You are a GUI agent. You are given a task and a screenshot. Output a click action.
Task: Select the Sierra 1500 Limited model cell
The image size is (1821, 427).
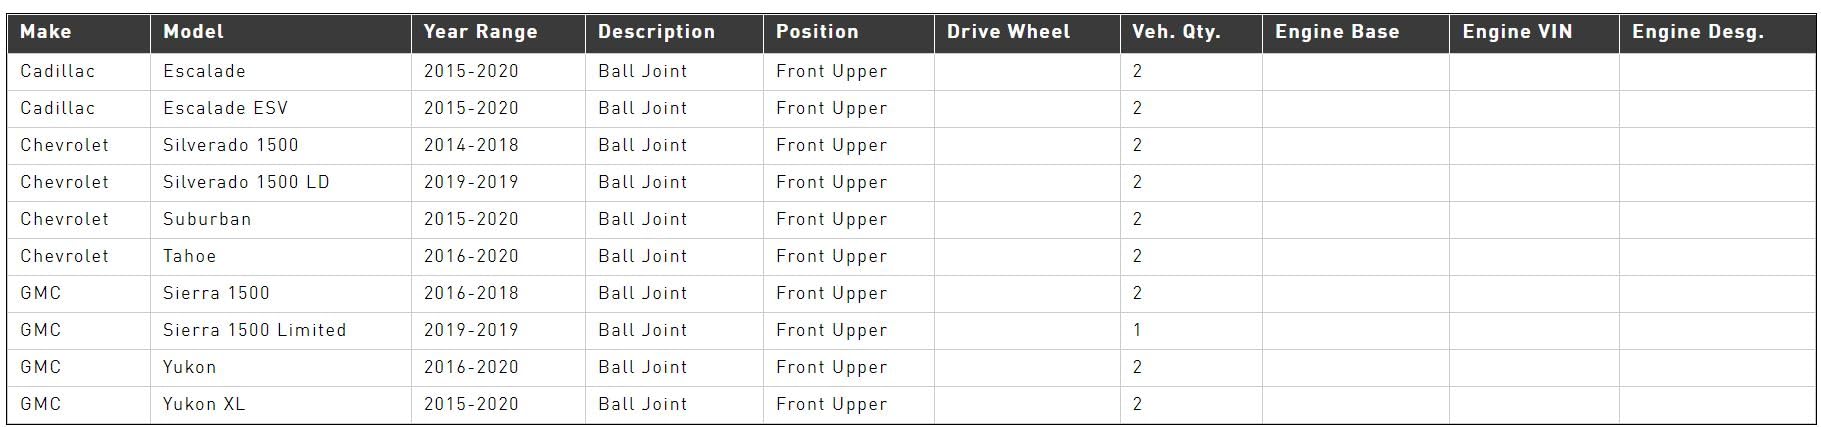coord(254,330)
